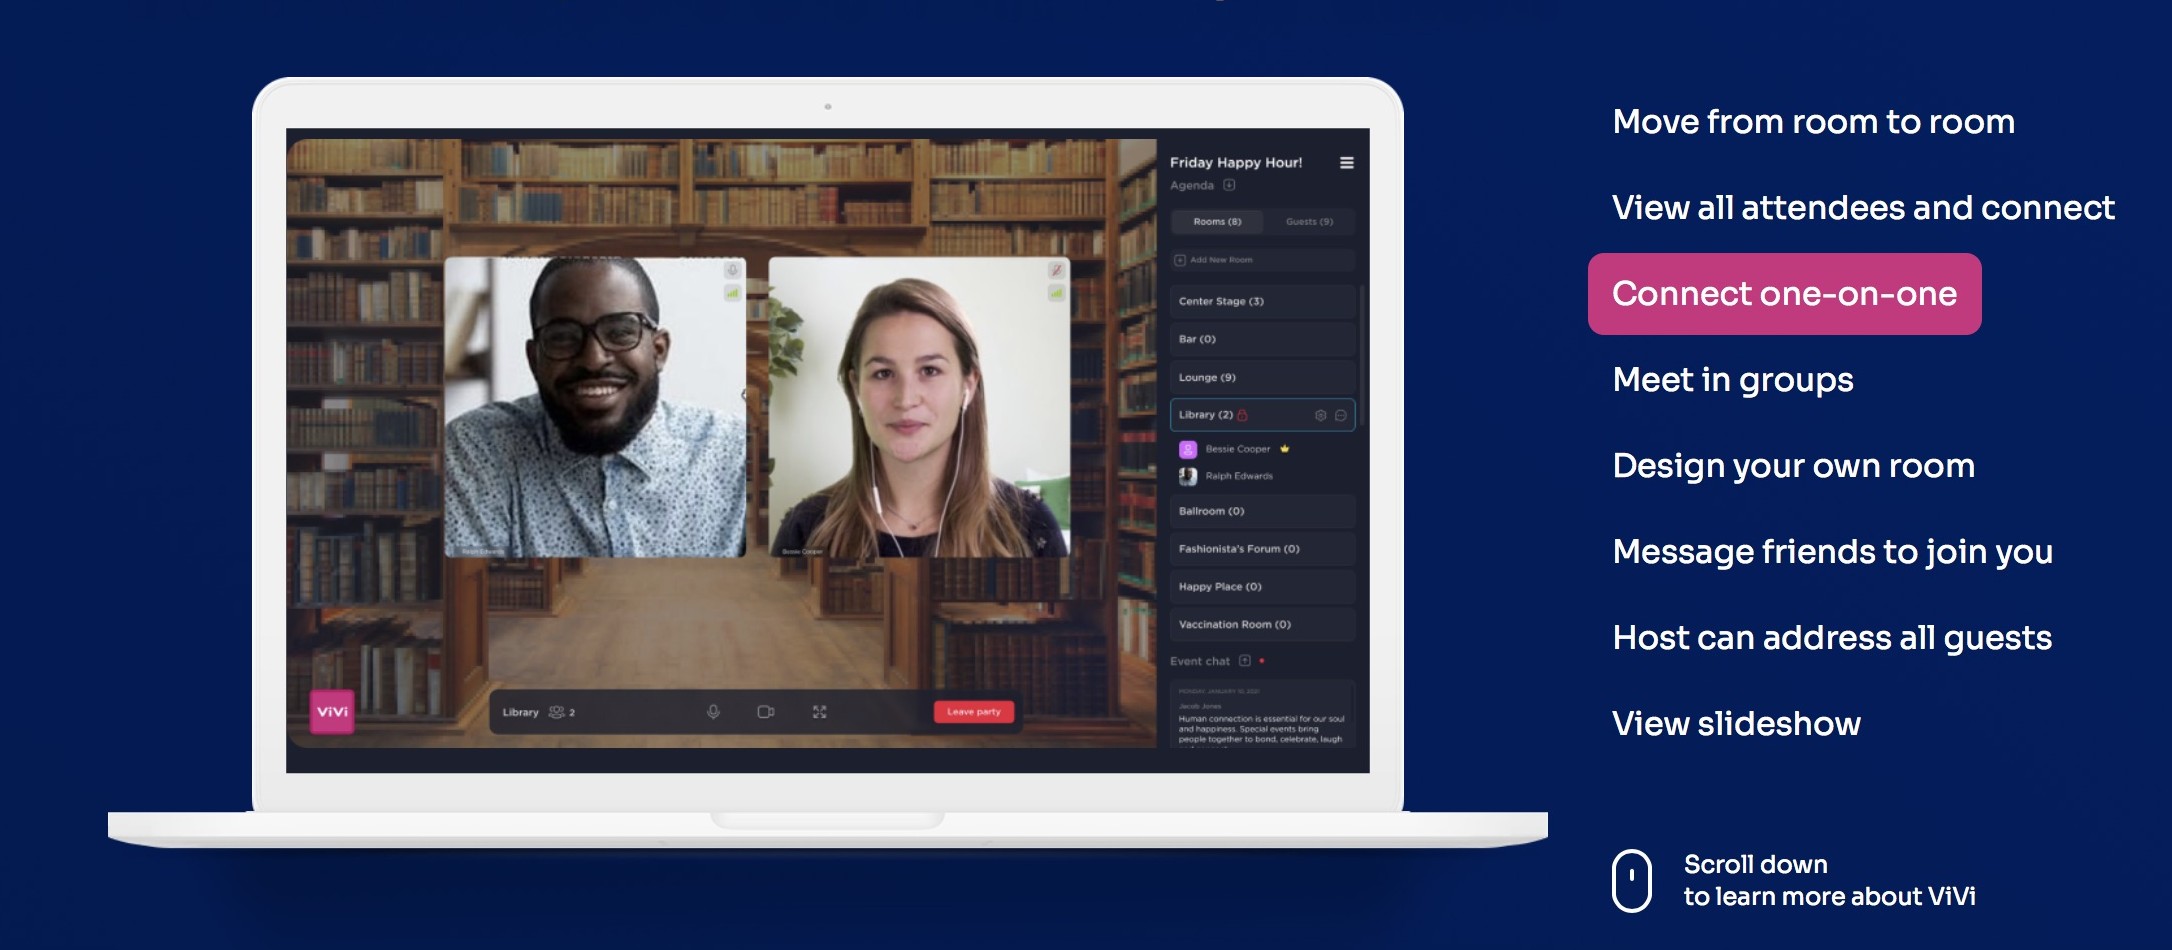This screenshot has width=2172, height=950.
Task: Select Bessie Cooper in the Library room list
Action: (x=1238, y=449)
